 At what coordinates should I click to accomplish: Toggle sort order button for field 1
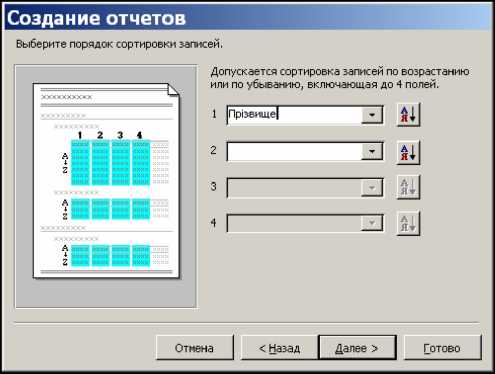[x=408, y=115]
